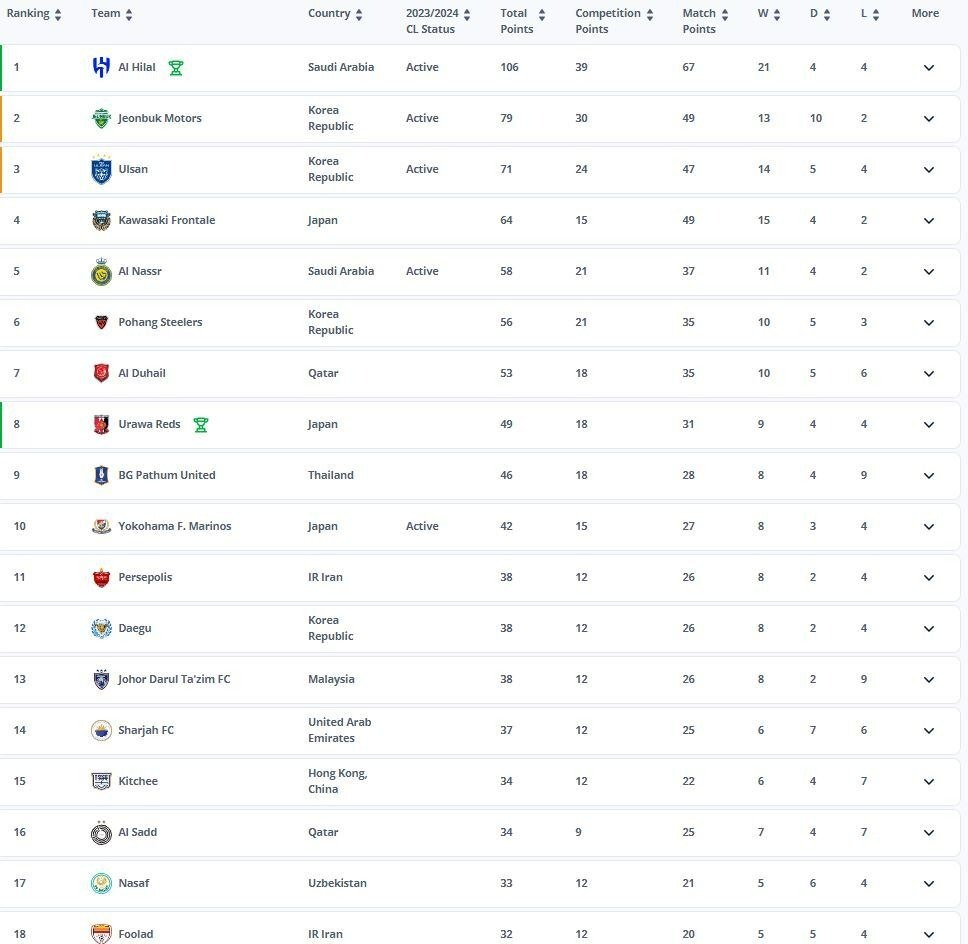The width and height of the screenshot is (968, 944).
Task: Open the Pohang Steelers team name
Action: 161,322
